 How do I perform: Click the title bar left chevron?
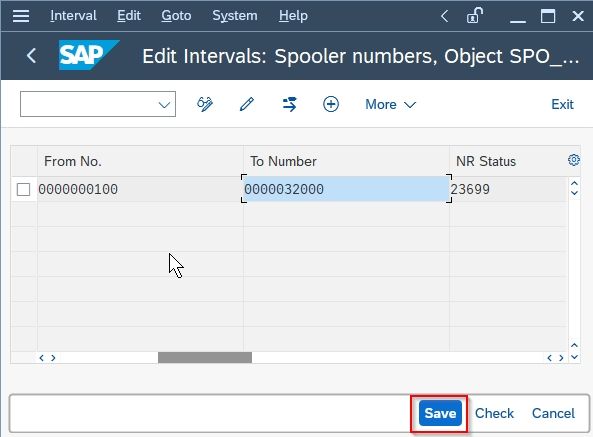point(444,16)
